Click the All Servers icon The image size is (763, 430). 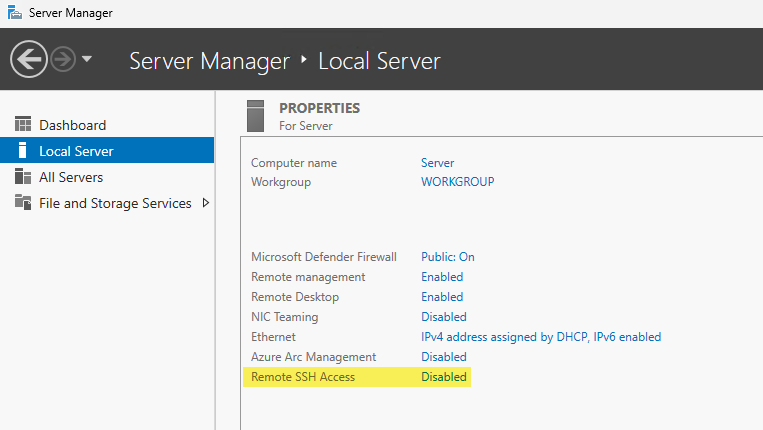[x=23, y=177]
